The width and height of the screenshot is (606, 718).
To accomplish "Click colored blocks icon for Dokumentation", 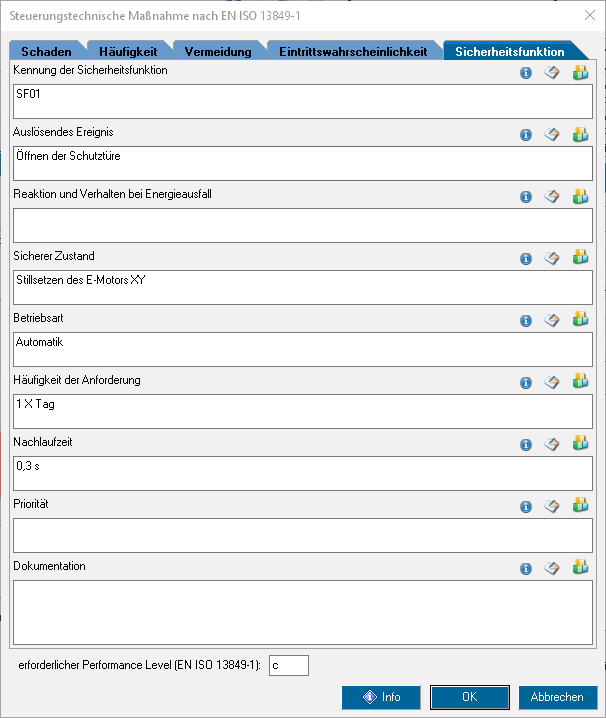I will pyautogui.click(x=580, y=568).
